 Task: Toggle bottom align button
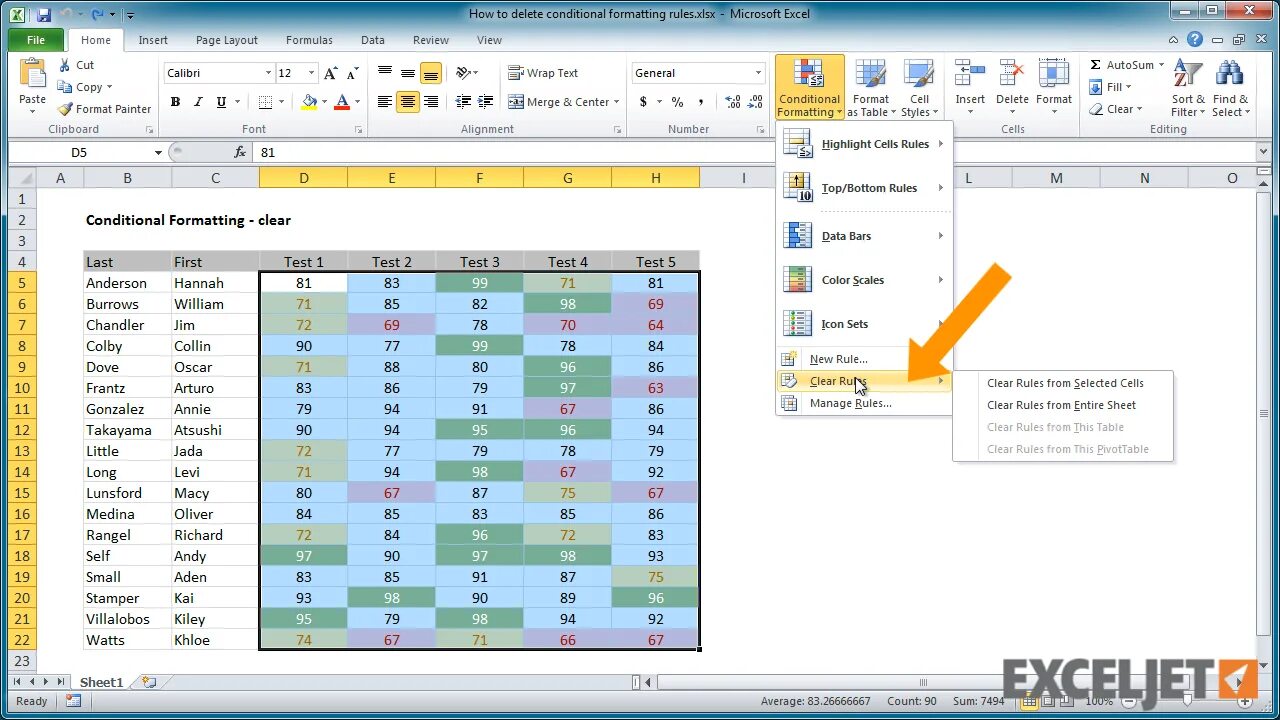pos(431,73)
